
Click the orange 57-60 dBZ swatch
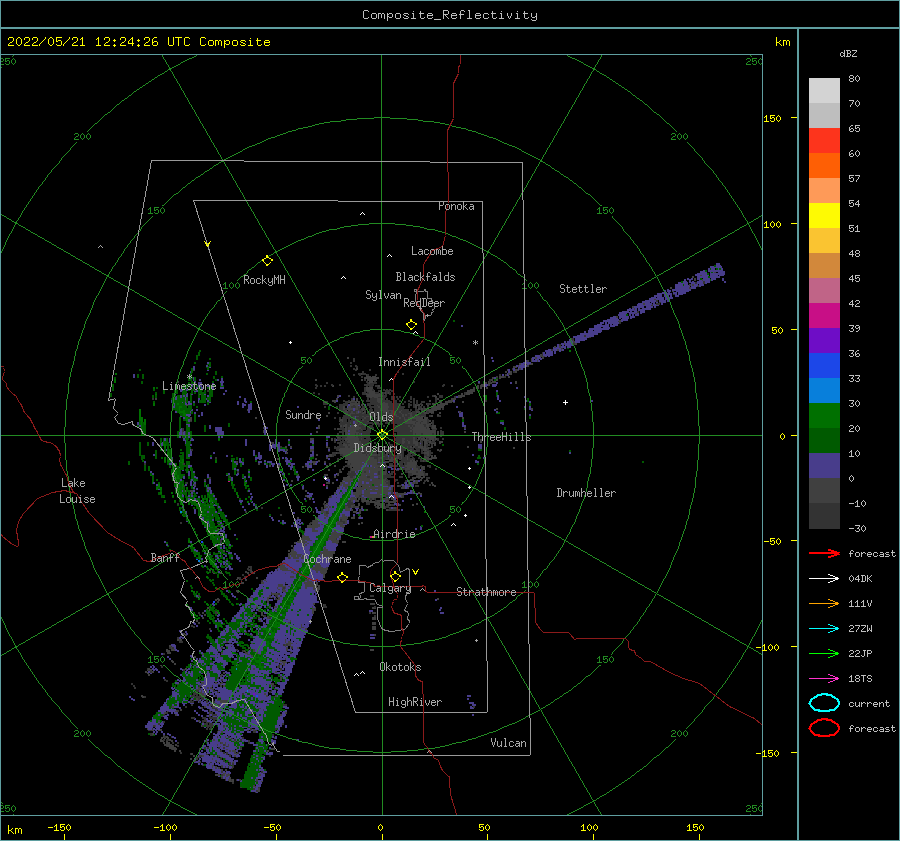pyautogui.click(x=824, y=165)
